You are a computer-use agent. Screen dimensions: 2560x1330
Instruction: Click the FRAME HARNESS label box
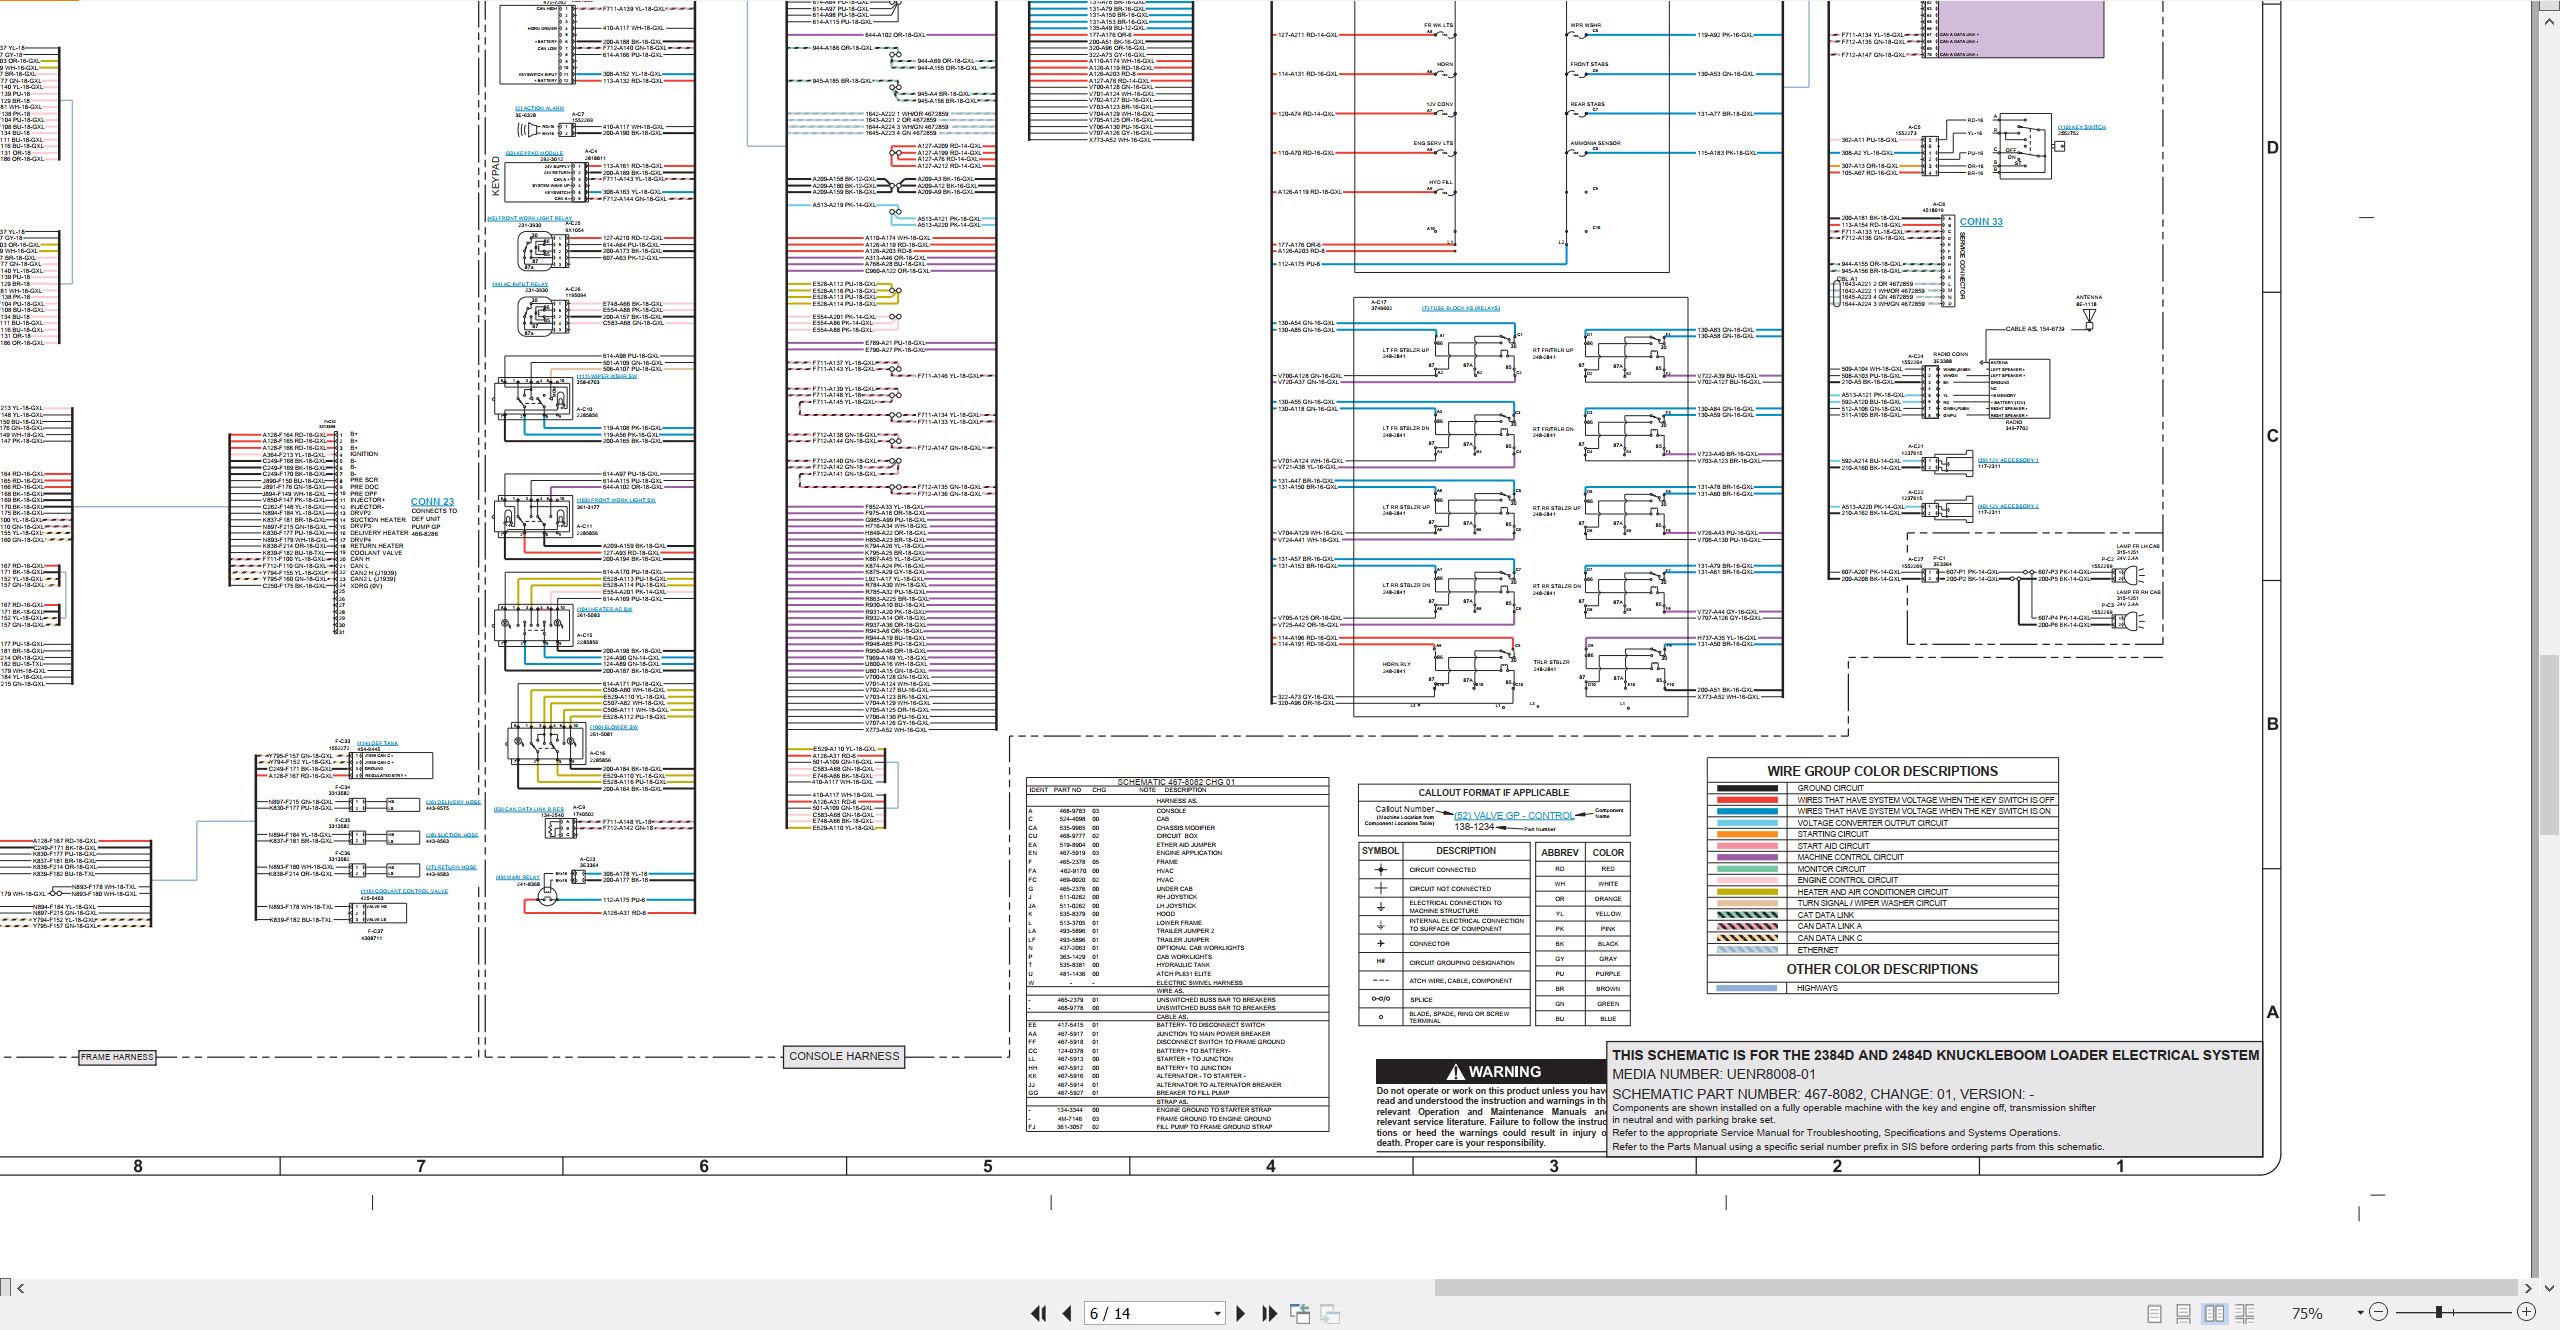[x=117, y=1057]
